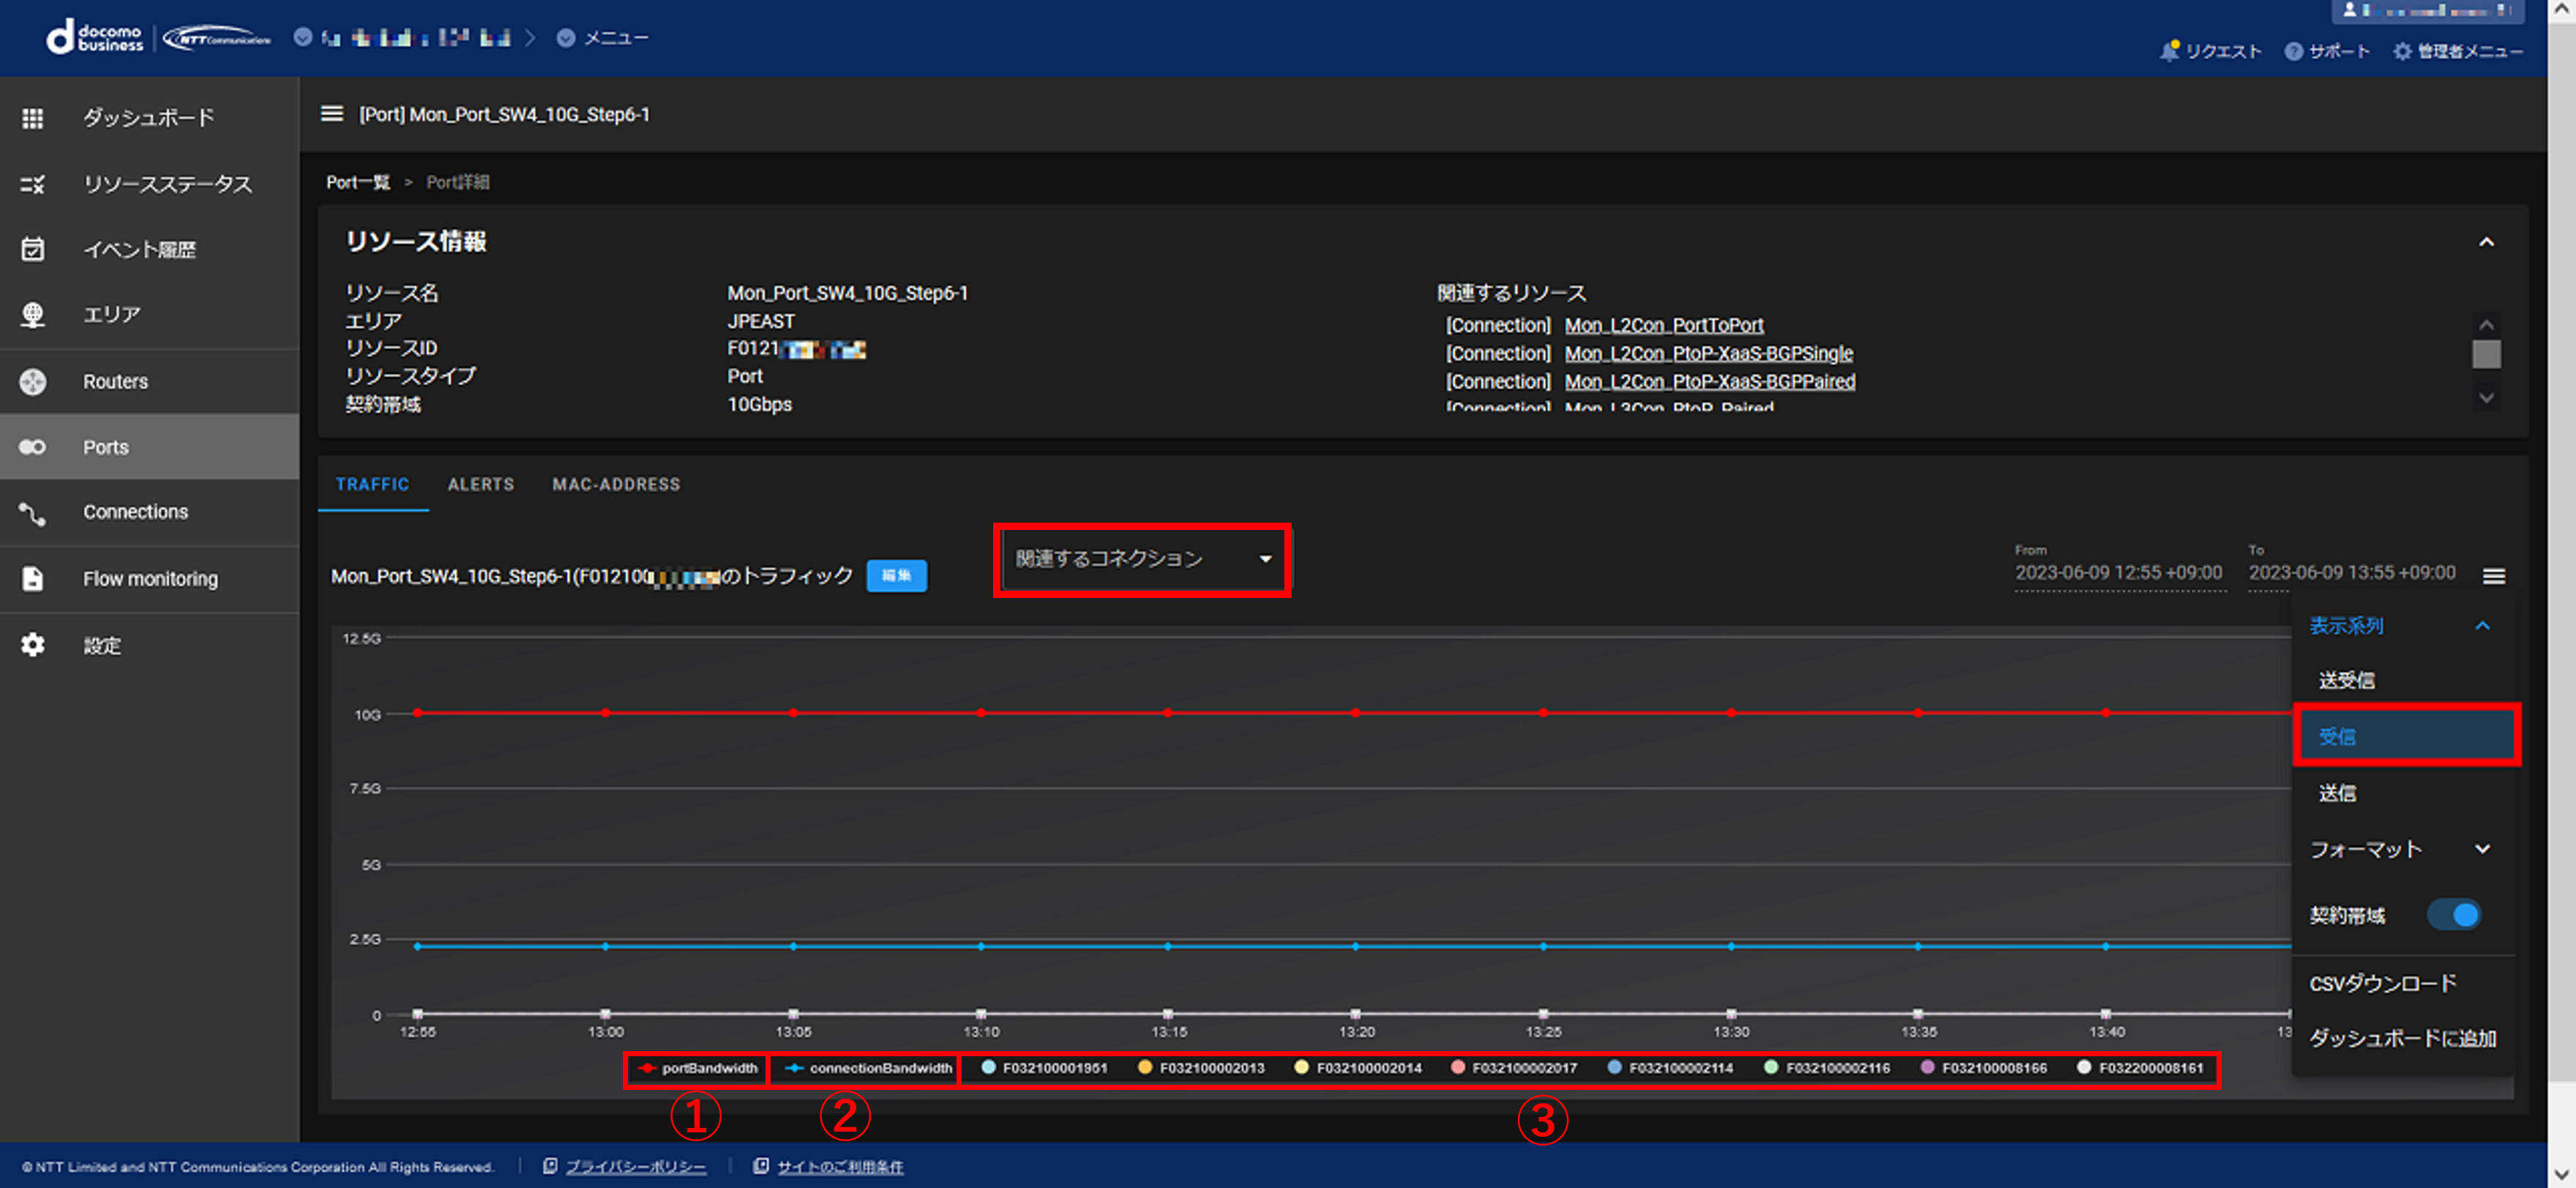Open the settings gear icon in sidebar

point(33,645)
